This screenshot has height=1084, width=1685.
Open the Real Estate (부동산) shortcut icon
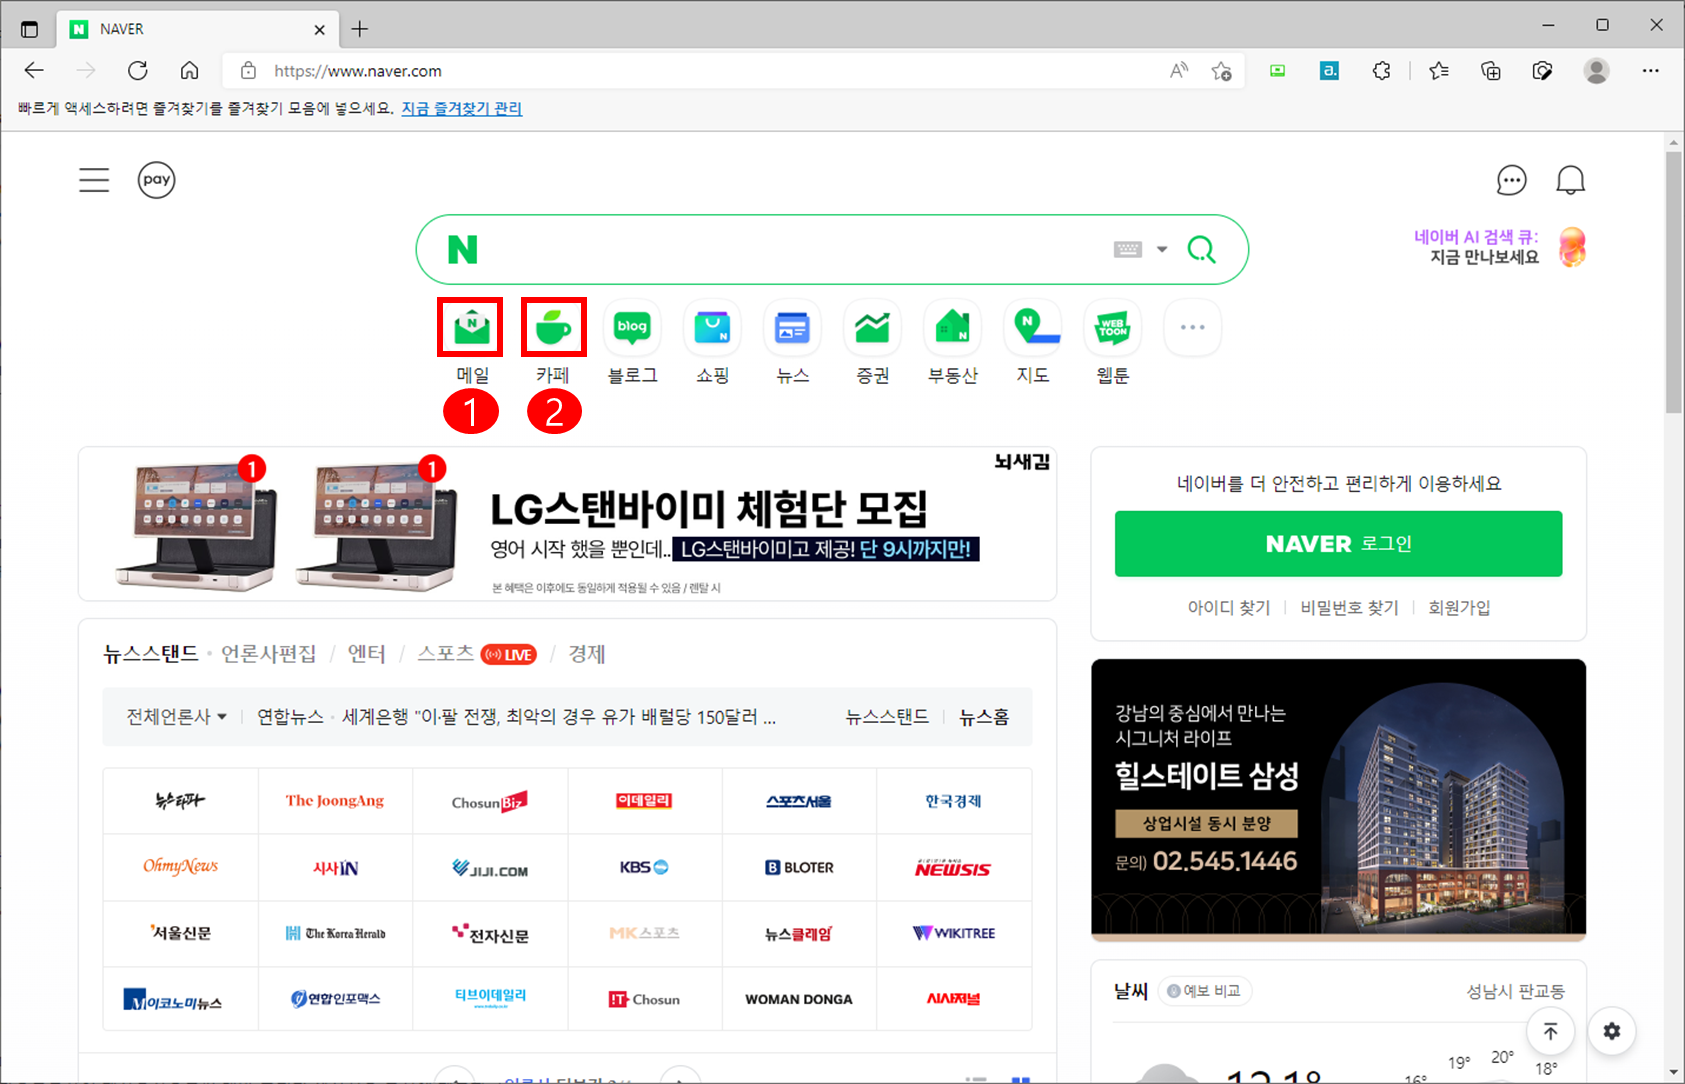click(952, 327)
